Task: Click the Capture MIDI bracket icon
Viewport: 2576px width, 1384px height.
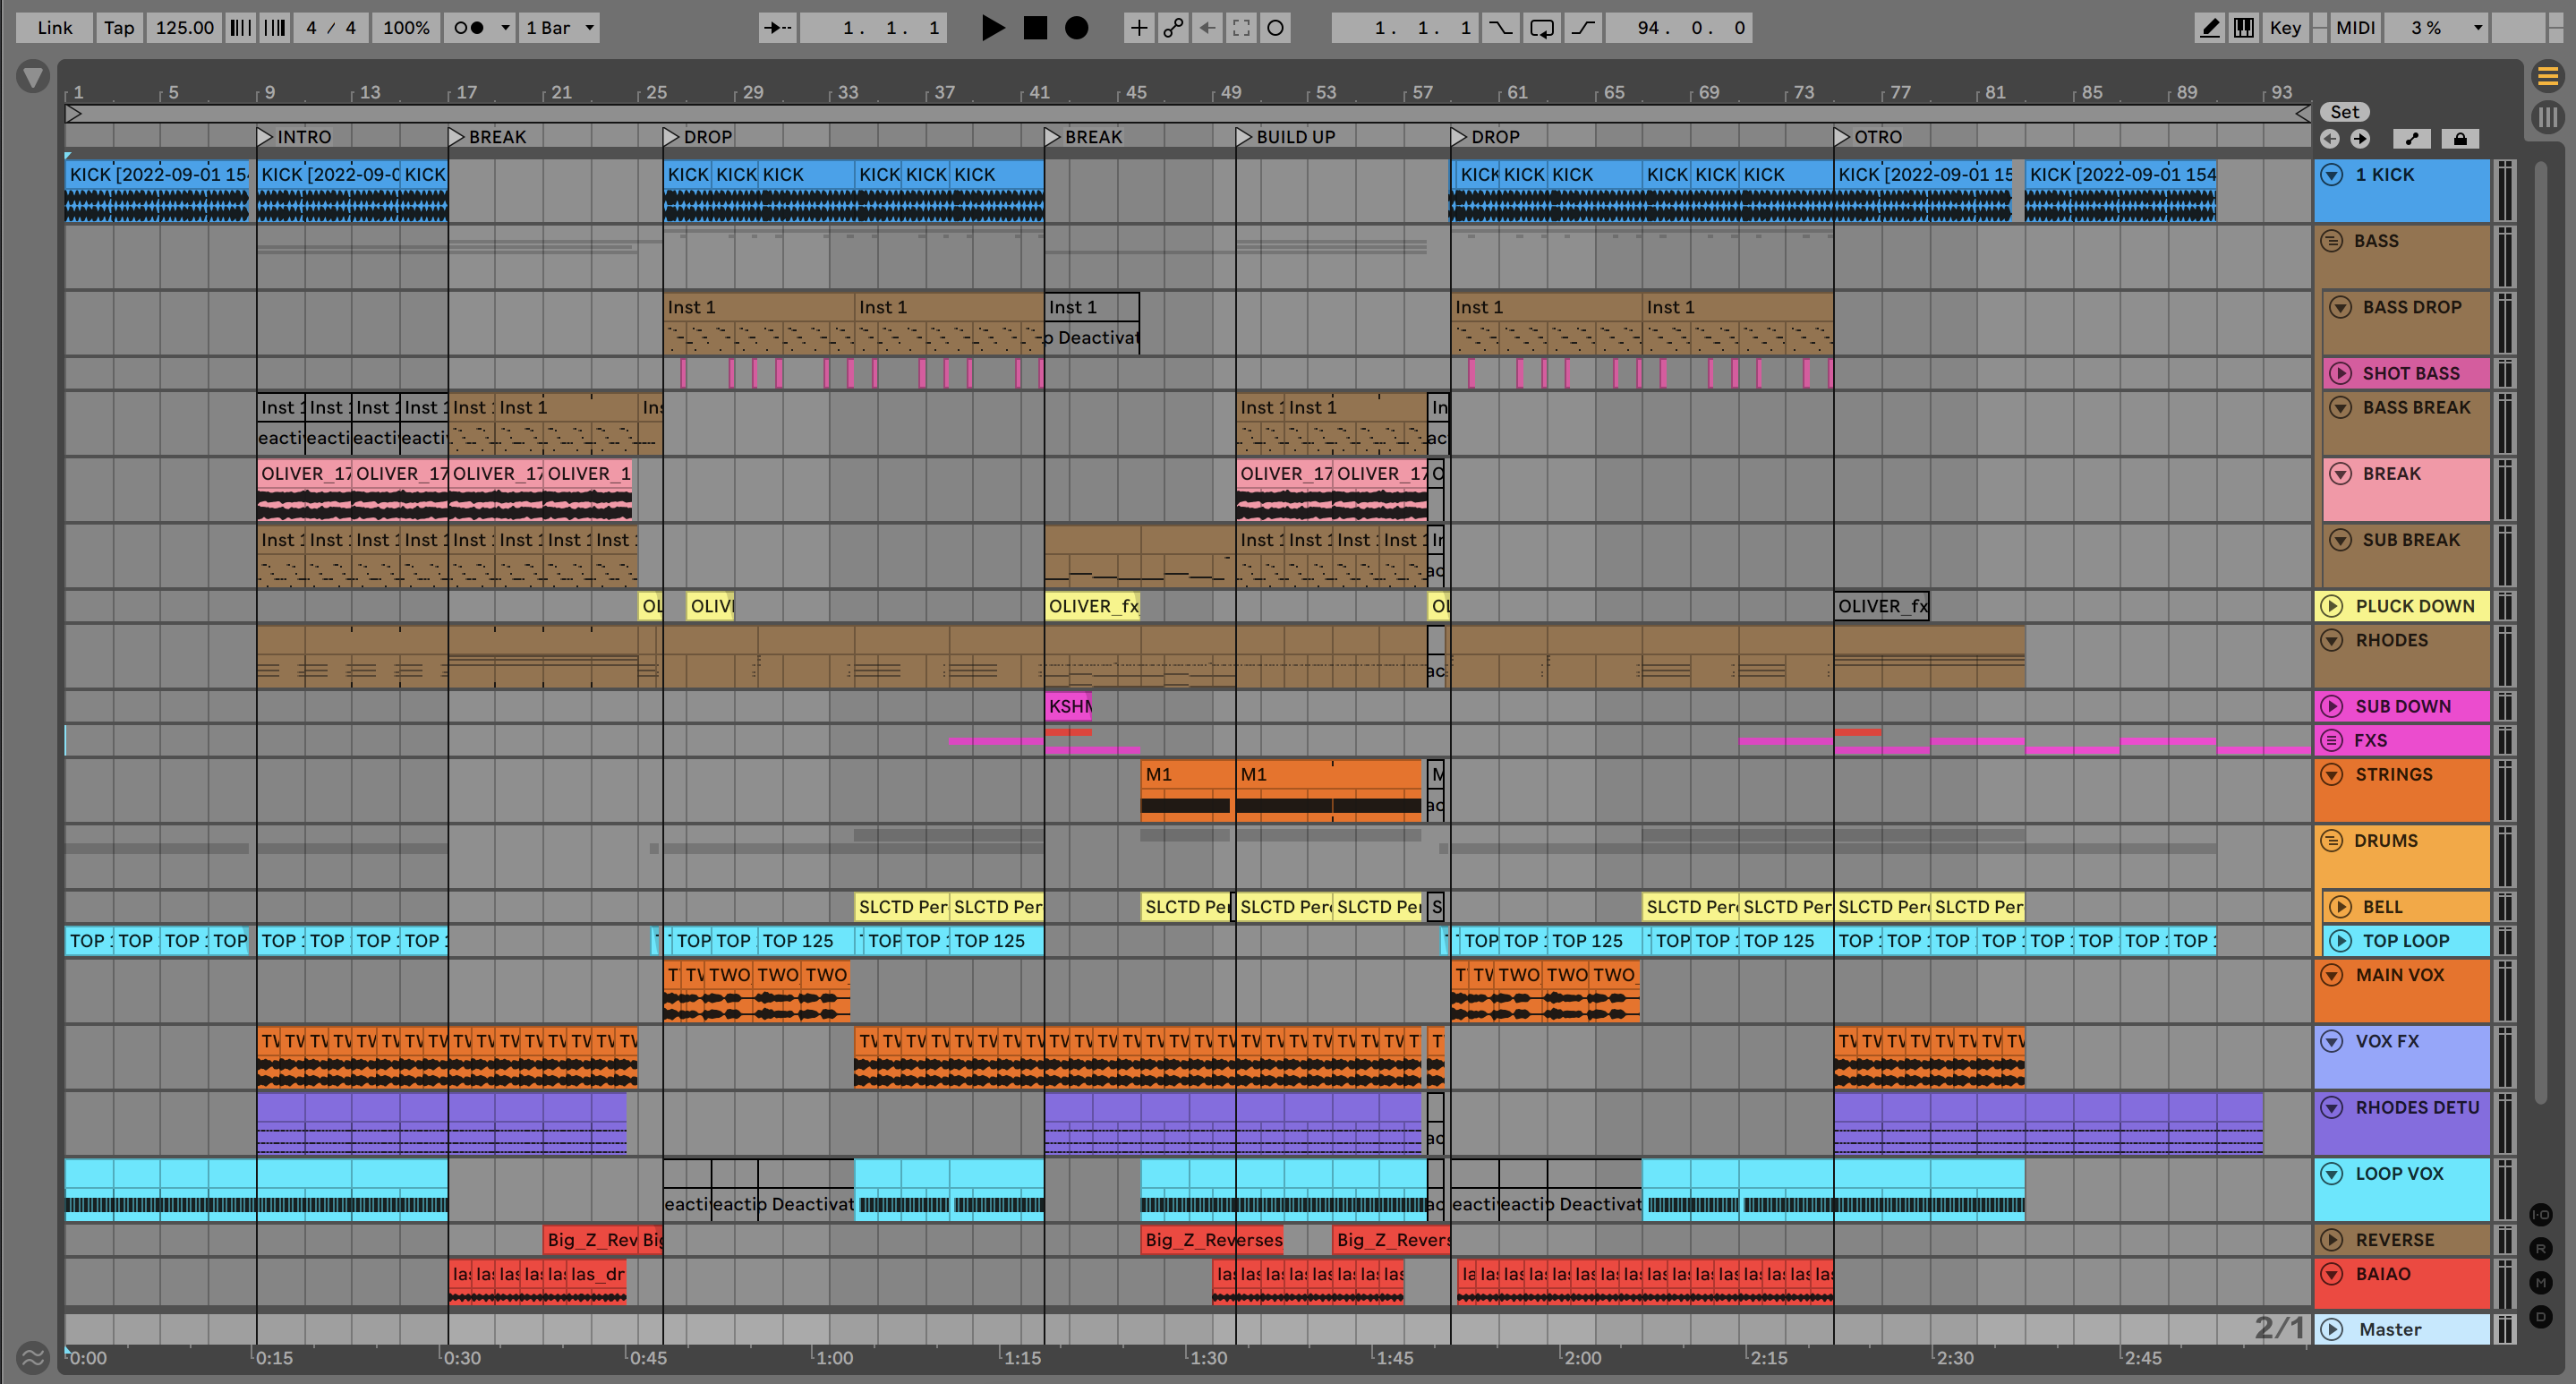Action: (1241, 28)
